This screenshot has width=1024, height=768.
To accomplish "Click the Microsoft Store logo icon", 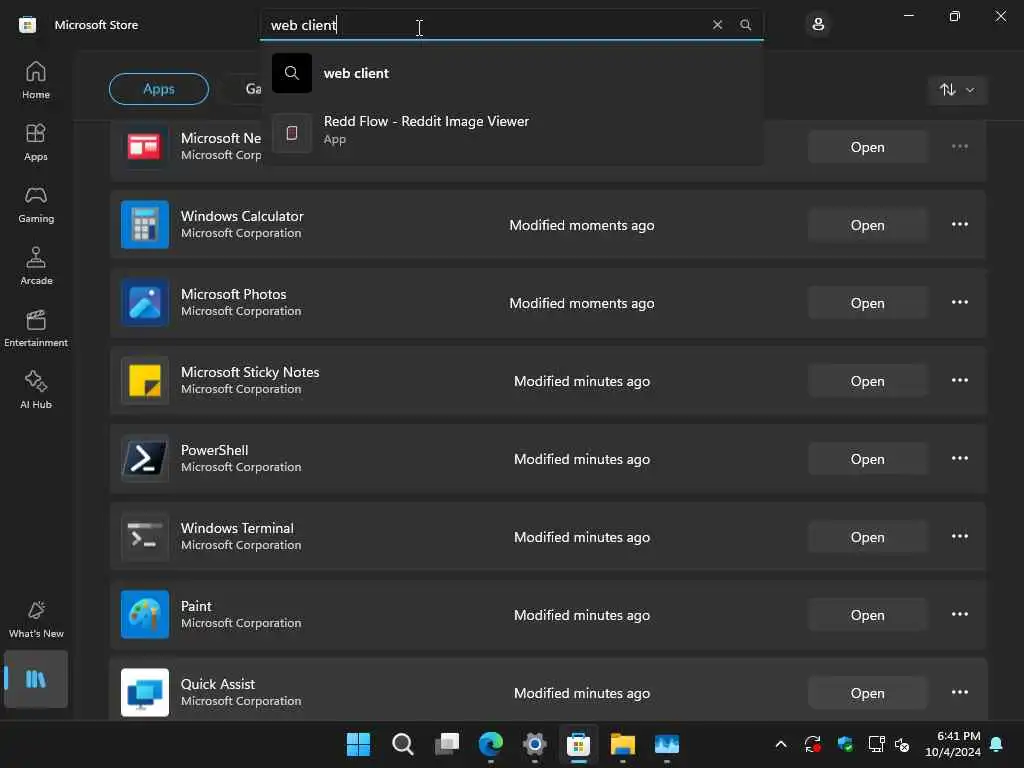I will click(x=27, y=25).
